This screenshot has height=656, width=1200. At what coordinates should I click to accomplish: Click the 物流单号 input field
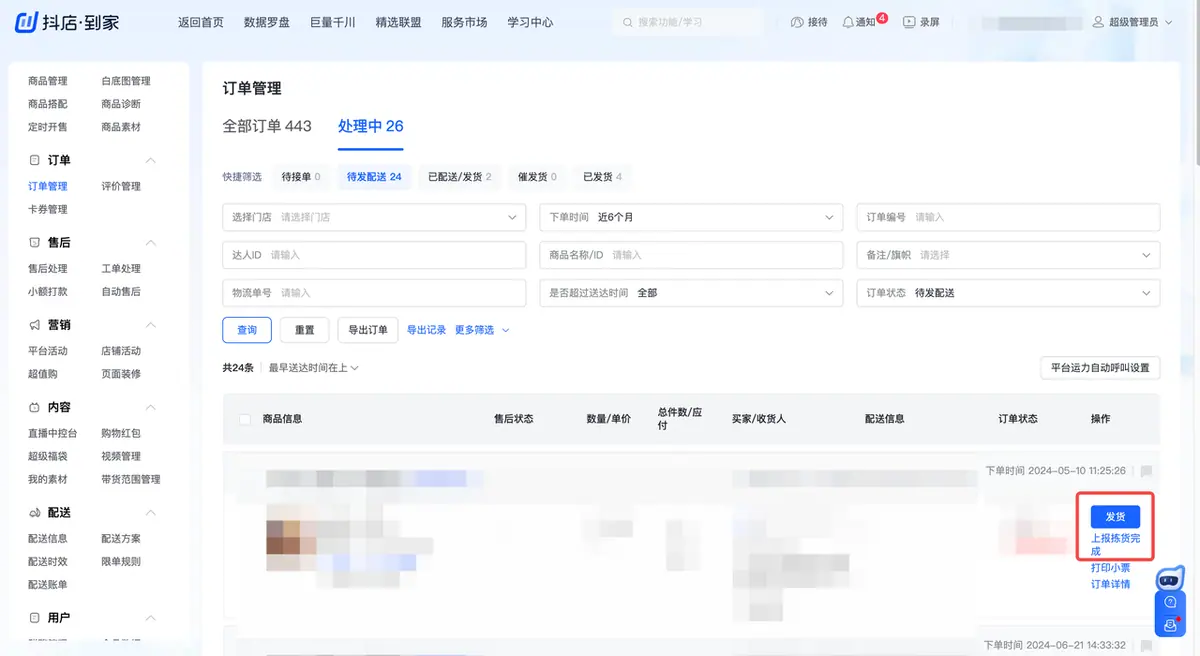374,293
